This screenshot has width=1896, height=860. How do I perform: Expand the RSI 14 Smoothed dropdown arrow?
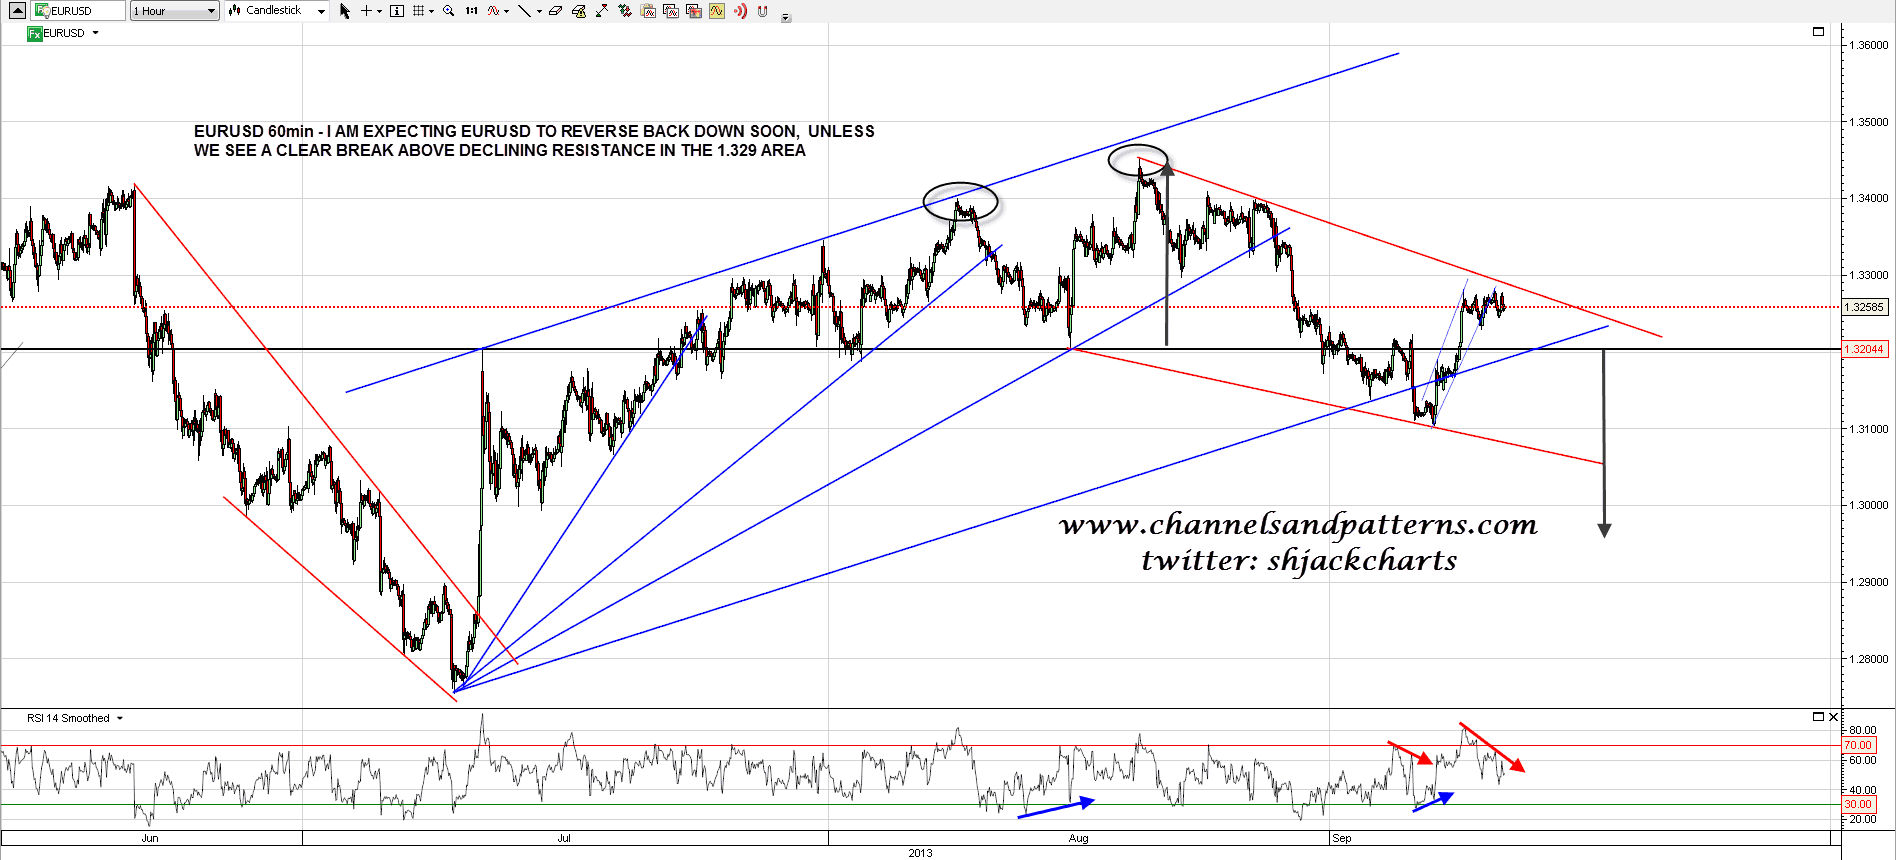[120, 718]
